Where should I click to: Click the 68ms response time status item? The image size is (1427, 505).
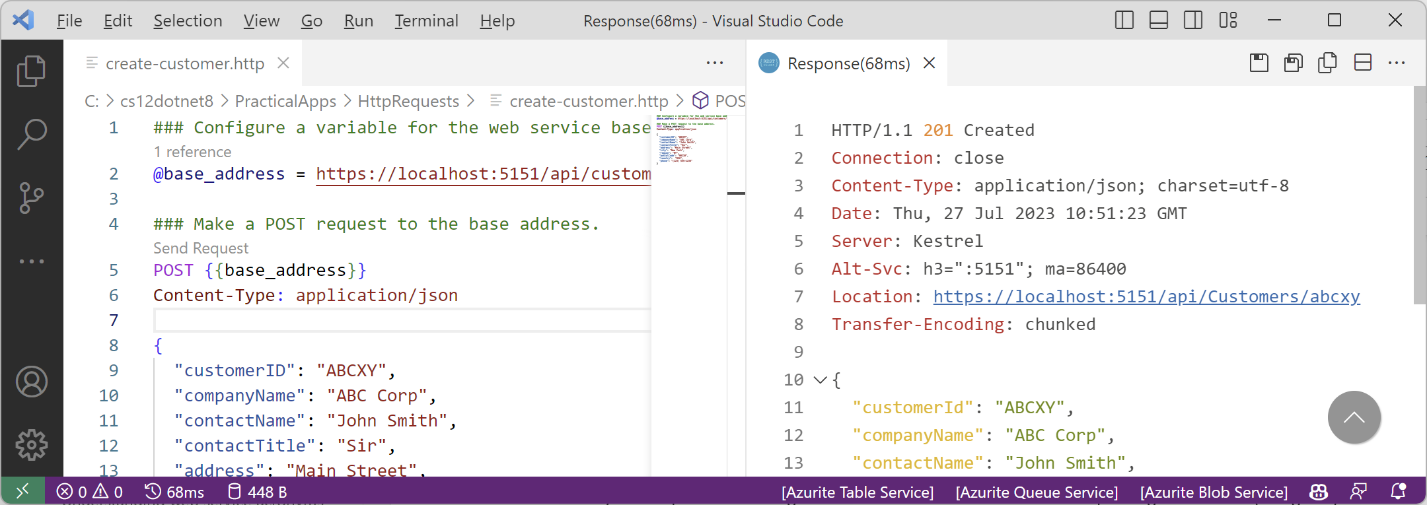click(175, 492)
